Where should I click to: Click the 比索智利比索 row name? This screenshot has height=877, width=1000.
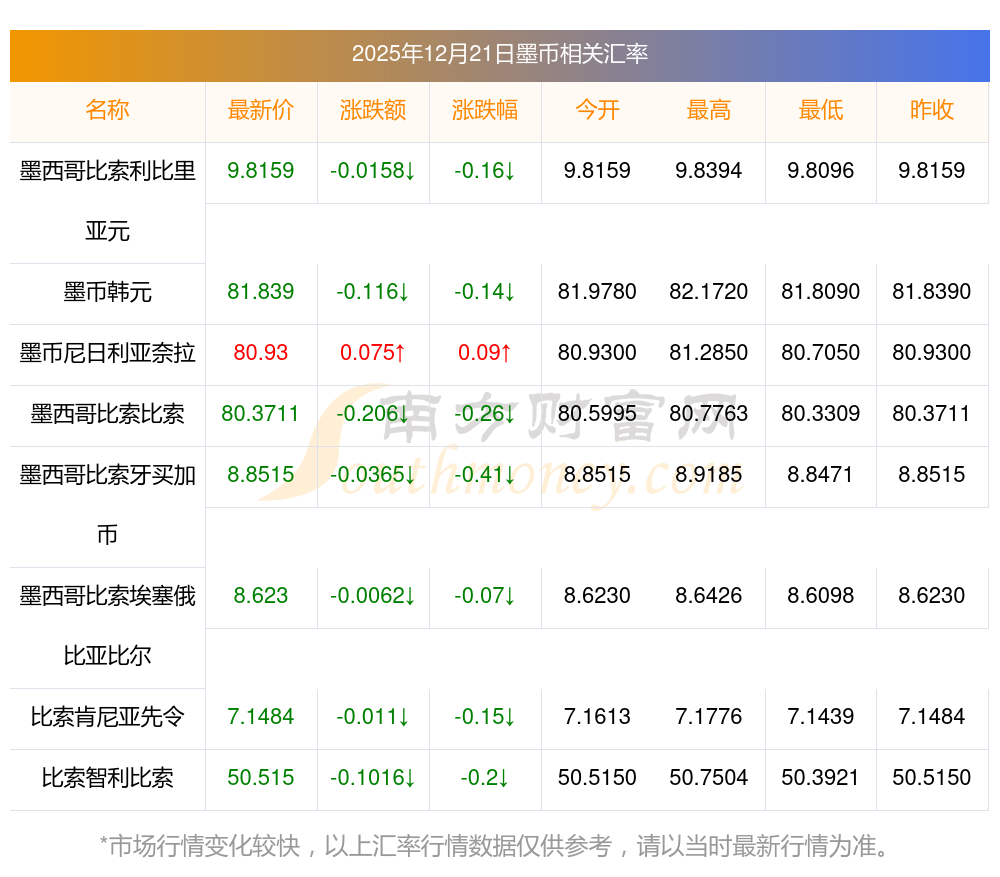coord(107,778)
